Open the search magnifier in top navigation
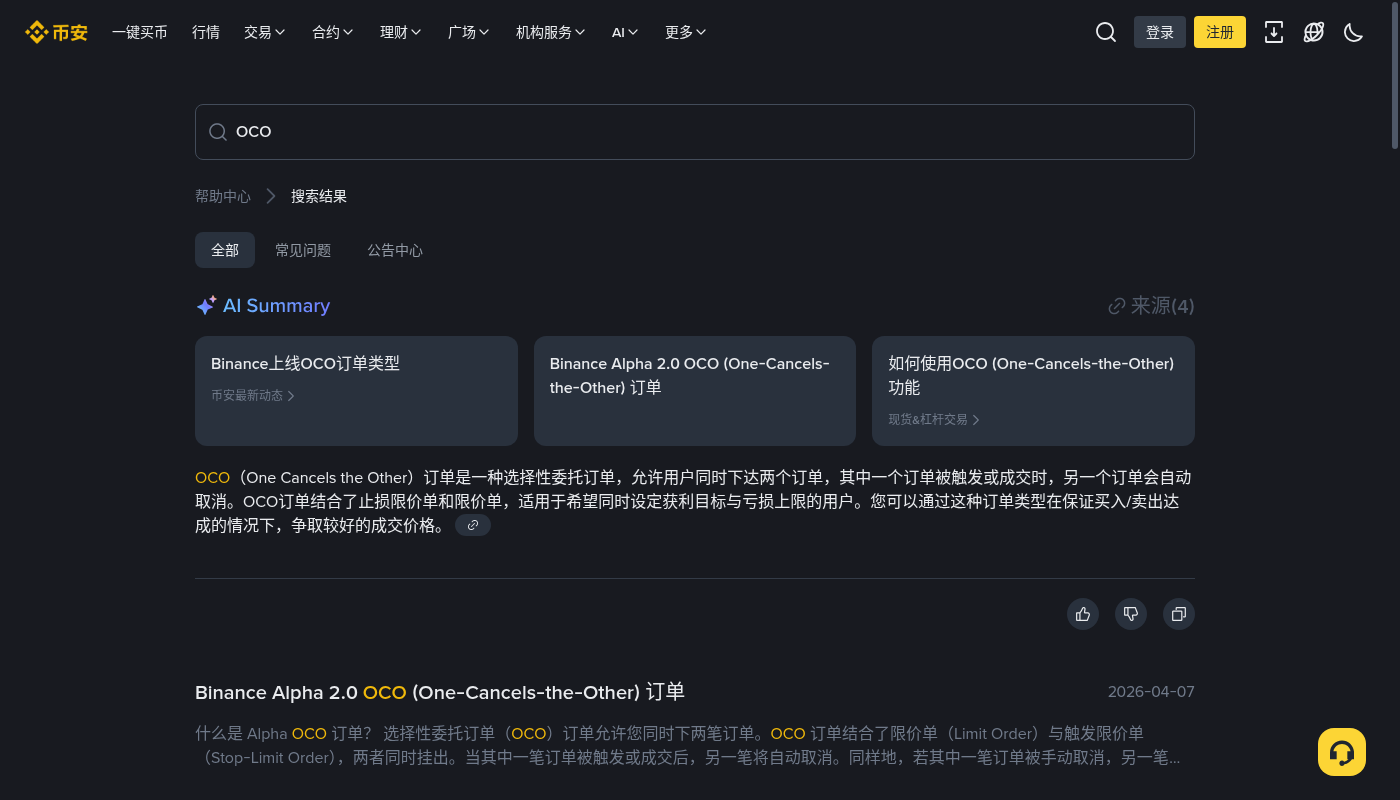 (1106, 32)
